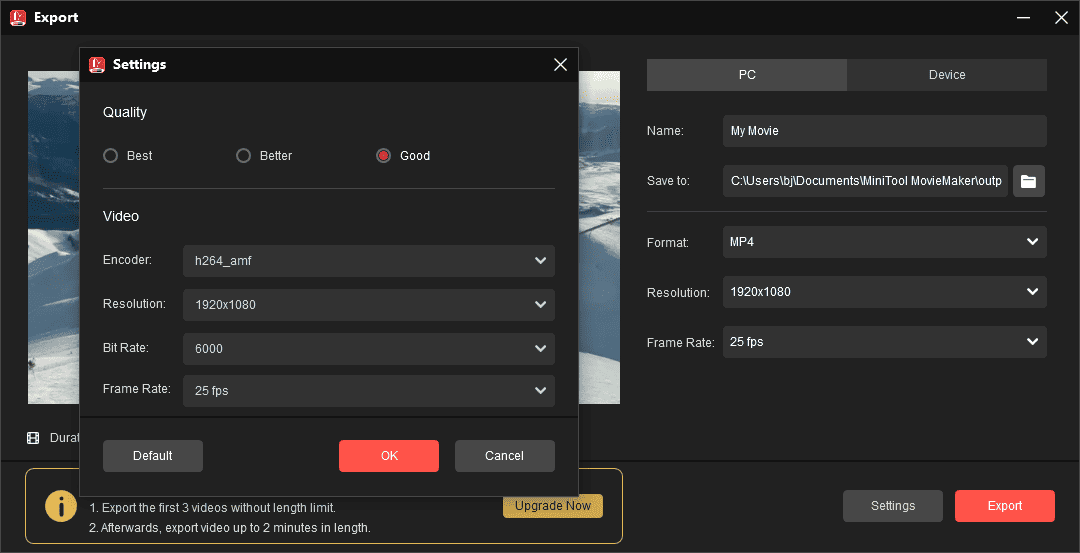Viewport: 1080px width, 553px height.
Task: Click the Export window title text
Action: tap(56, 18)
